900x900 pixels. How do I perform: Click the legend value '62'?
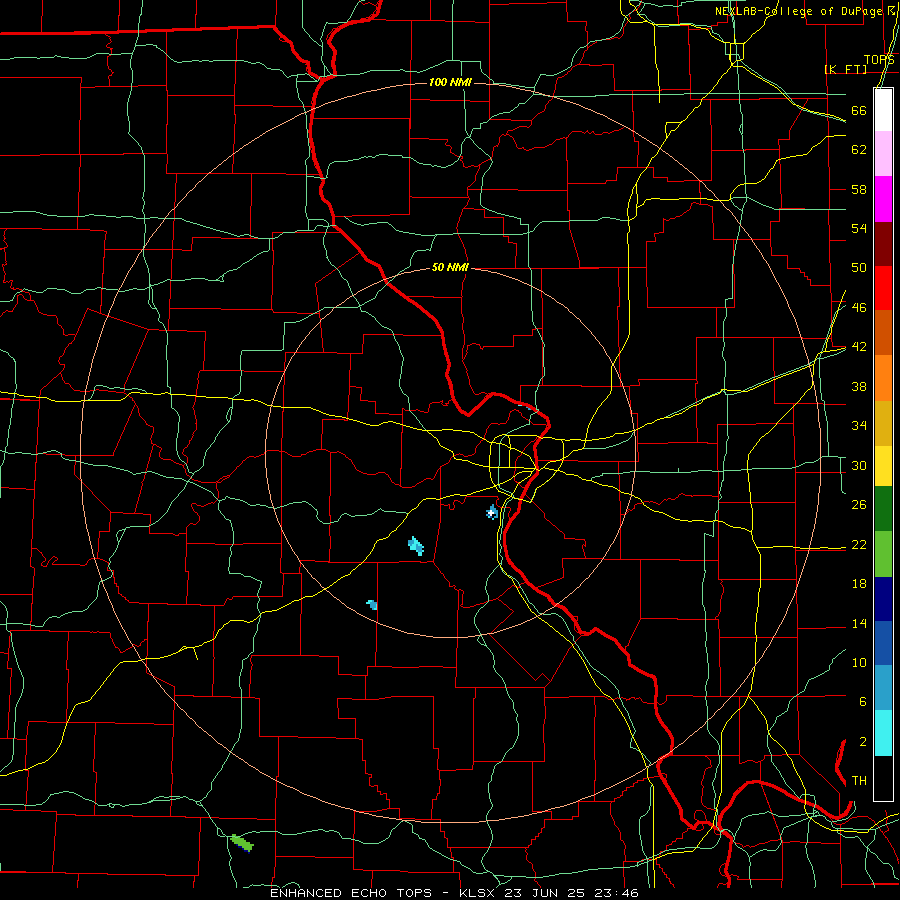pyautogui.click(x=859, y=150)
